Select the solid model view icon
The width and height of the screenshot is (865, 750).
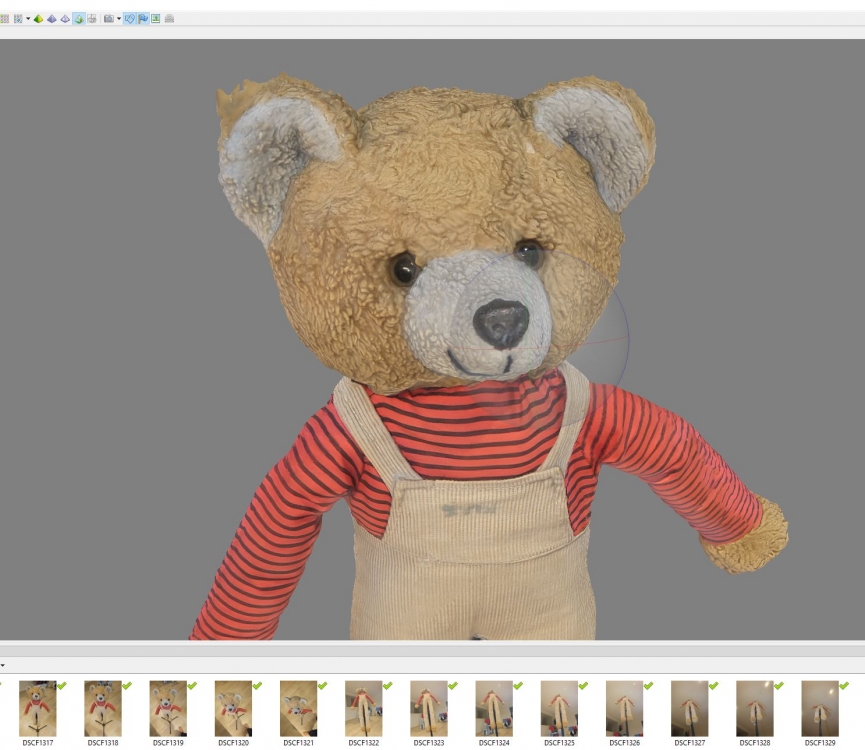(52, 18)
